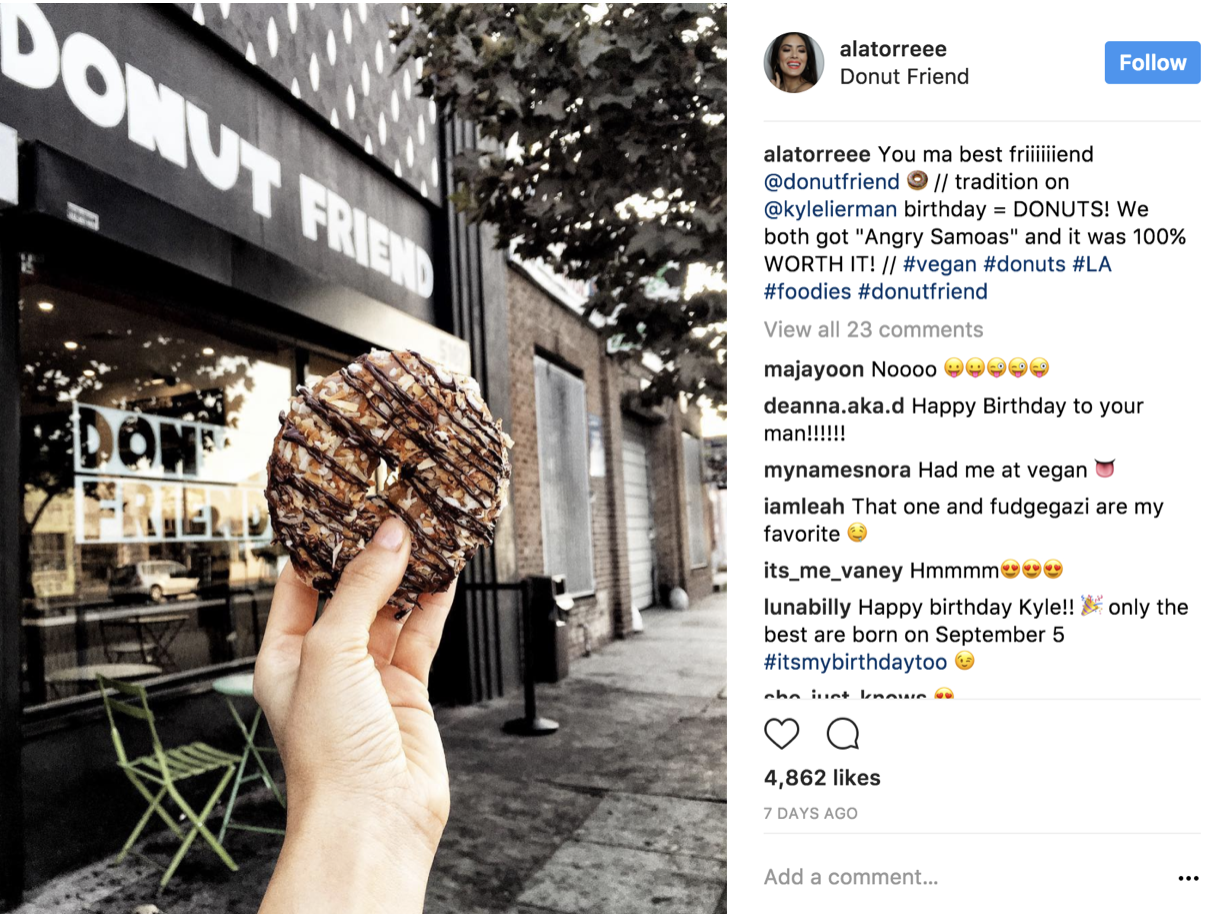The height and width of the screenshot is (914, 1222).
Task: Open the donut photo
Action: 363,457
